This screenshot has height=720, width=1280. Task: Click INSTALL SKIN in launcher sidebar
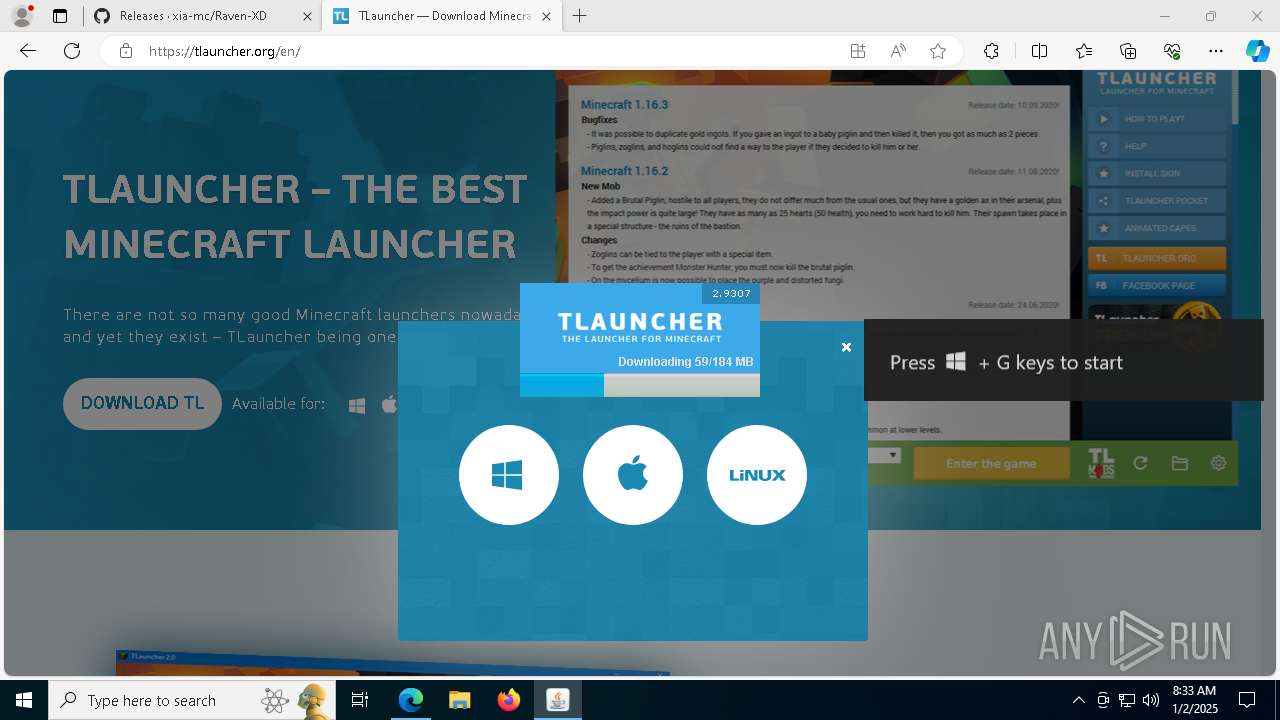coord(1157,173)
